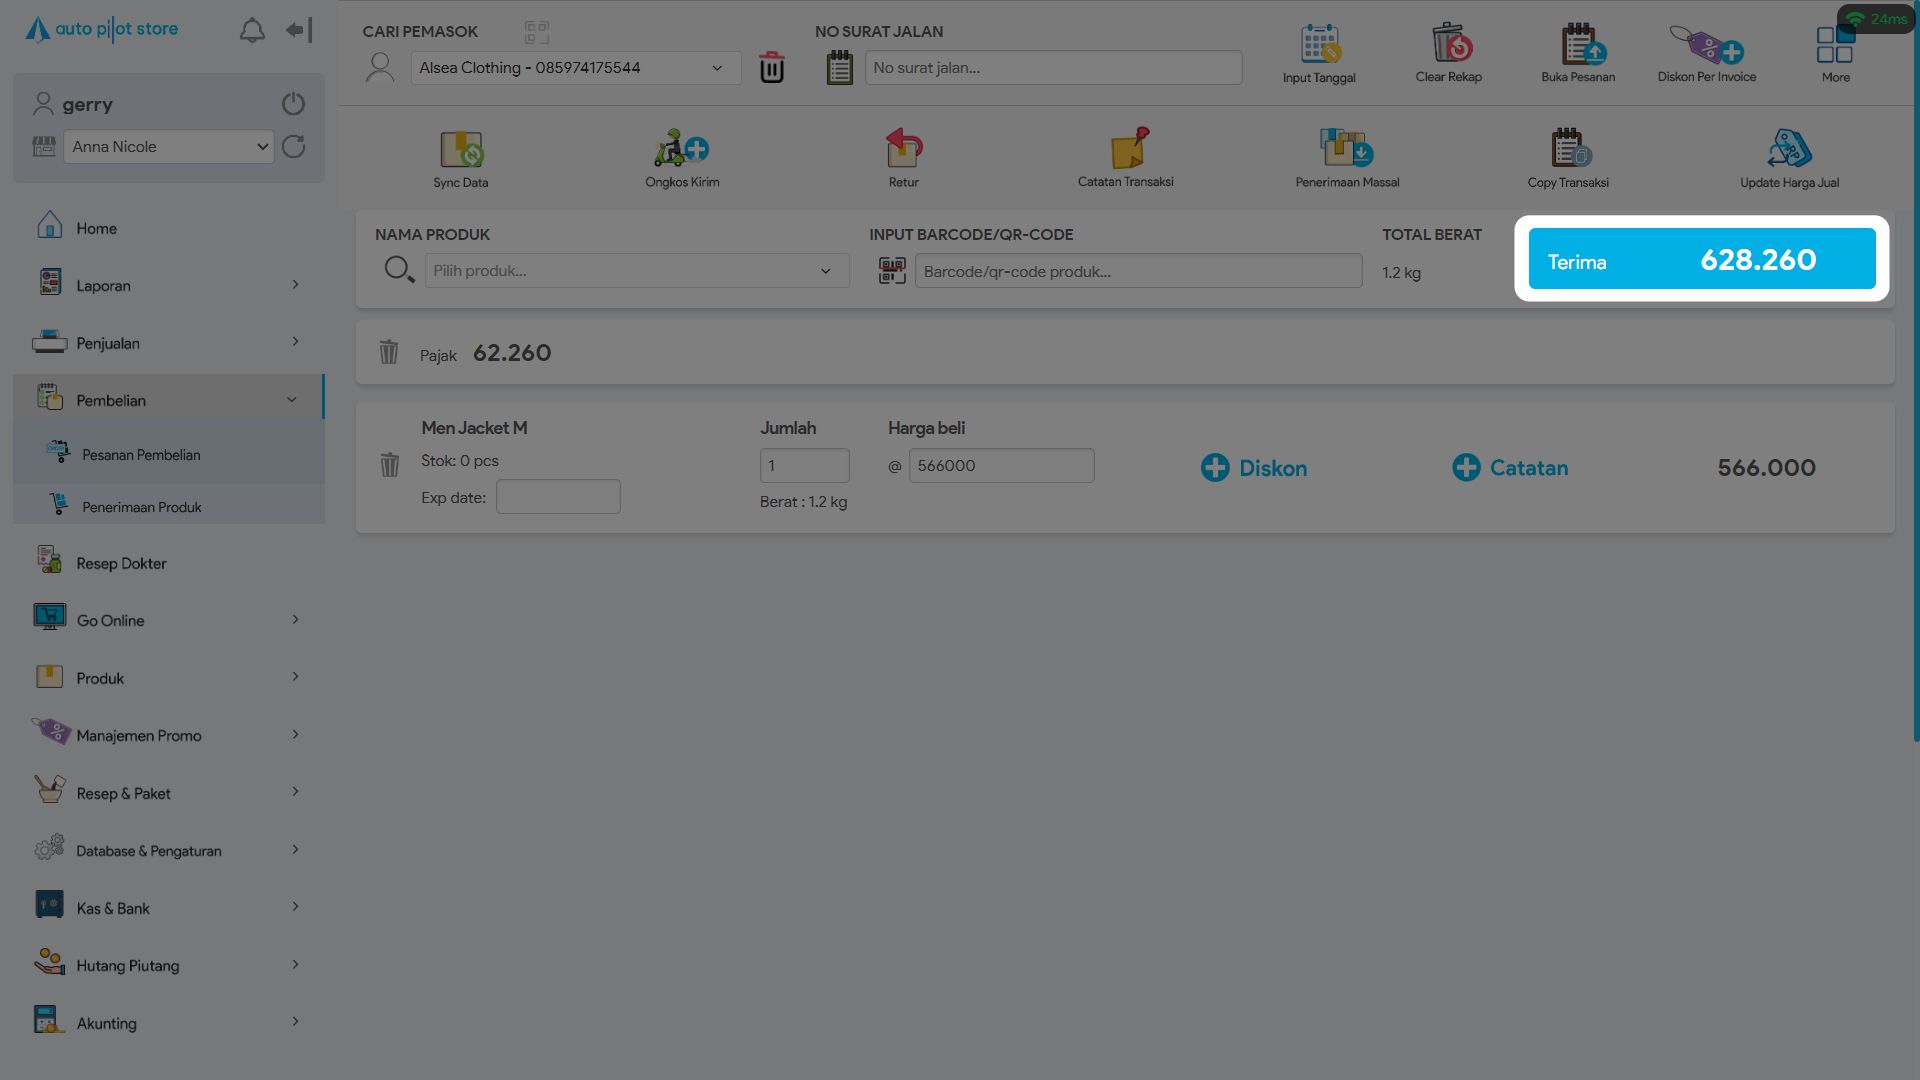The image size is (1920, 1080).
Task: Click the Harga beli input field
Action: [1001, 466]
